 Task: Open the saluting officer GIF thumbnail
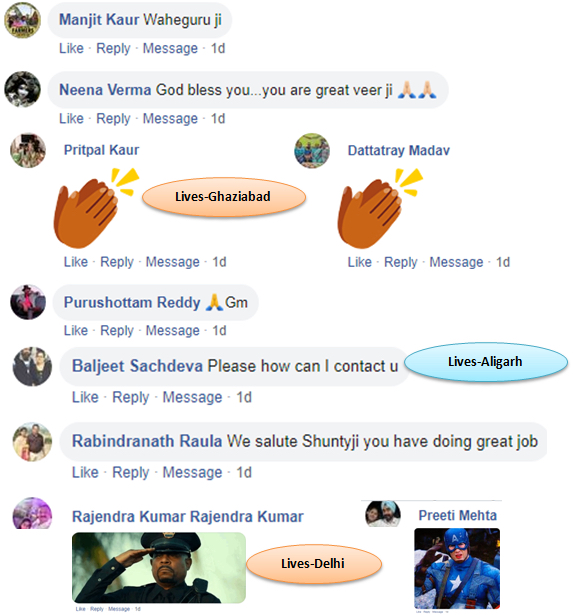coord(159,568)
